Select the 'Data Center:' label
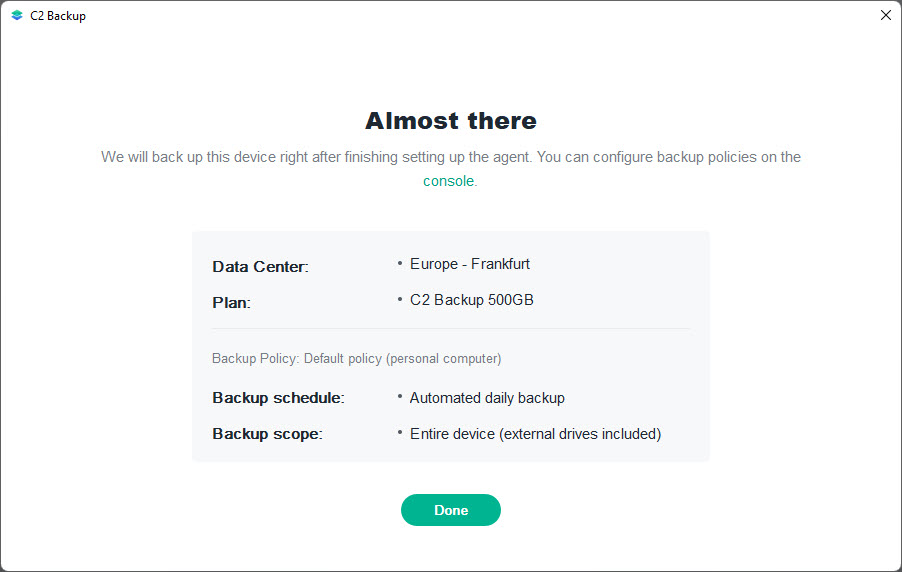 [260, 267]
